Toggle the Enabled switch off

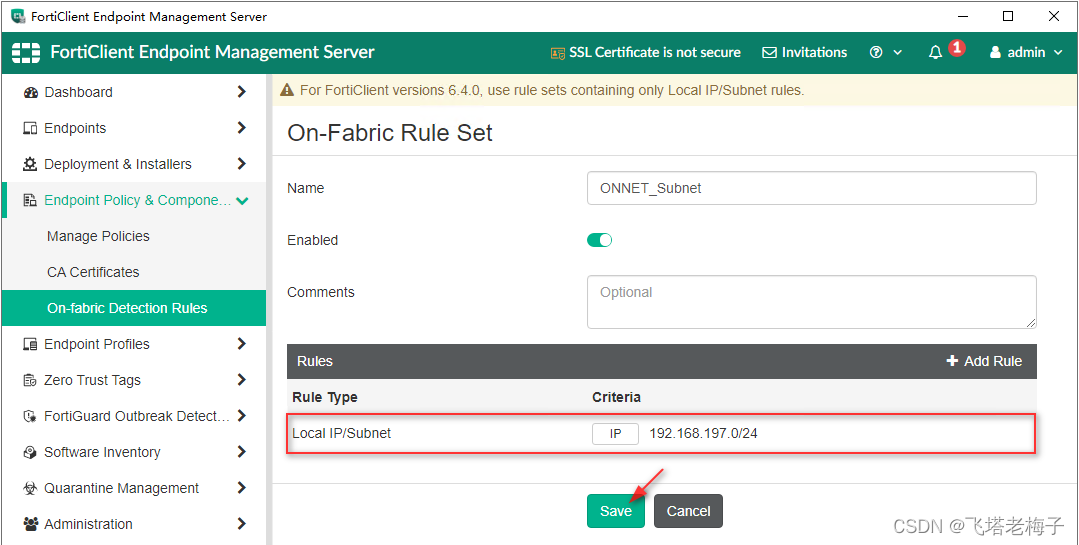coord(599,240)
